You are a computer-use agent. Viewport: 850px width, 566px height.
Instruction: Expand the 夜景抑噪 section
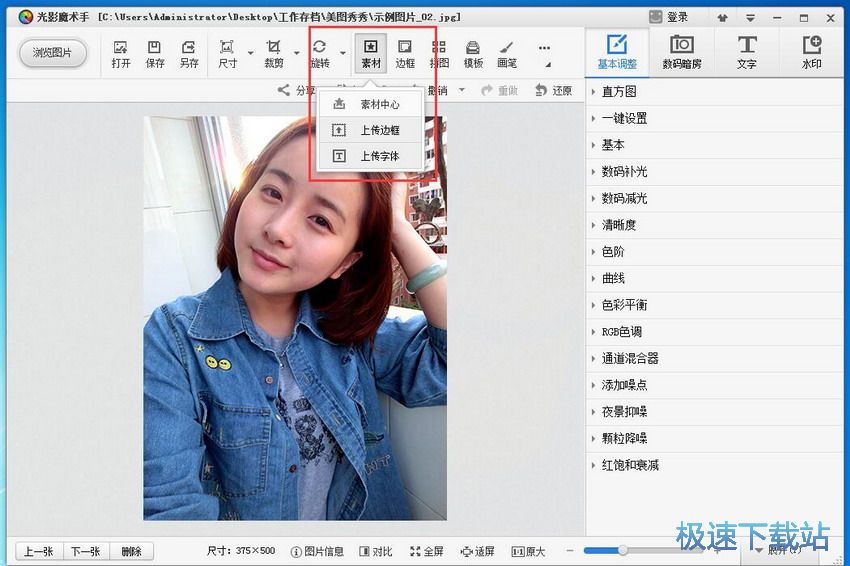(x=714, y=411)
